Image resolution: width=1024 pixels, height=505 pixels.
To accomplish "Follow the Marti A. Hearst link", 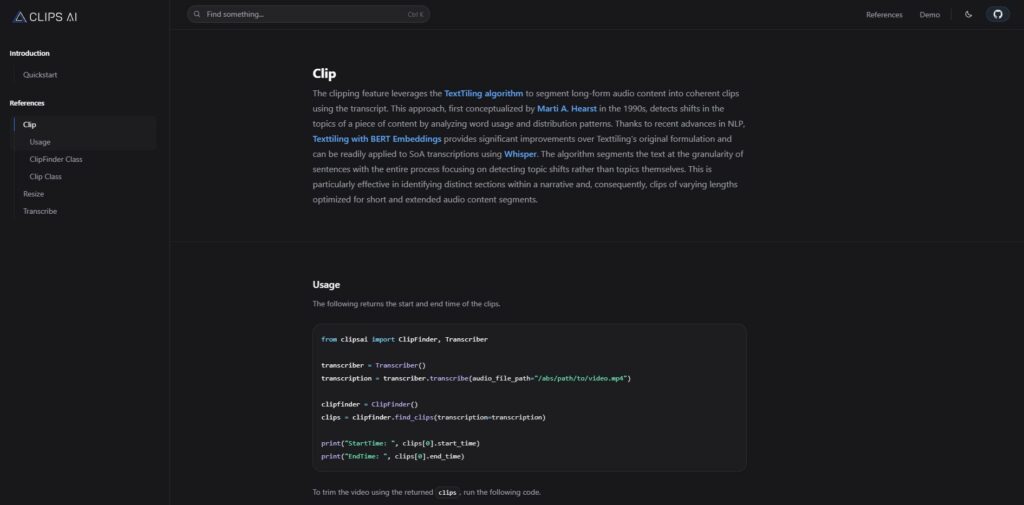I will pyautogui.click(x=567, y=108).
